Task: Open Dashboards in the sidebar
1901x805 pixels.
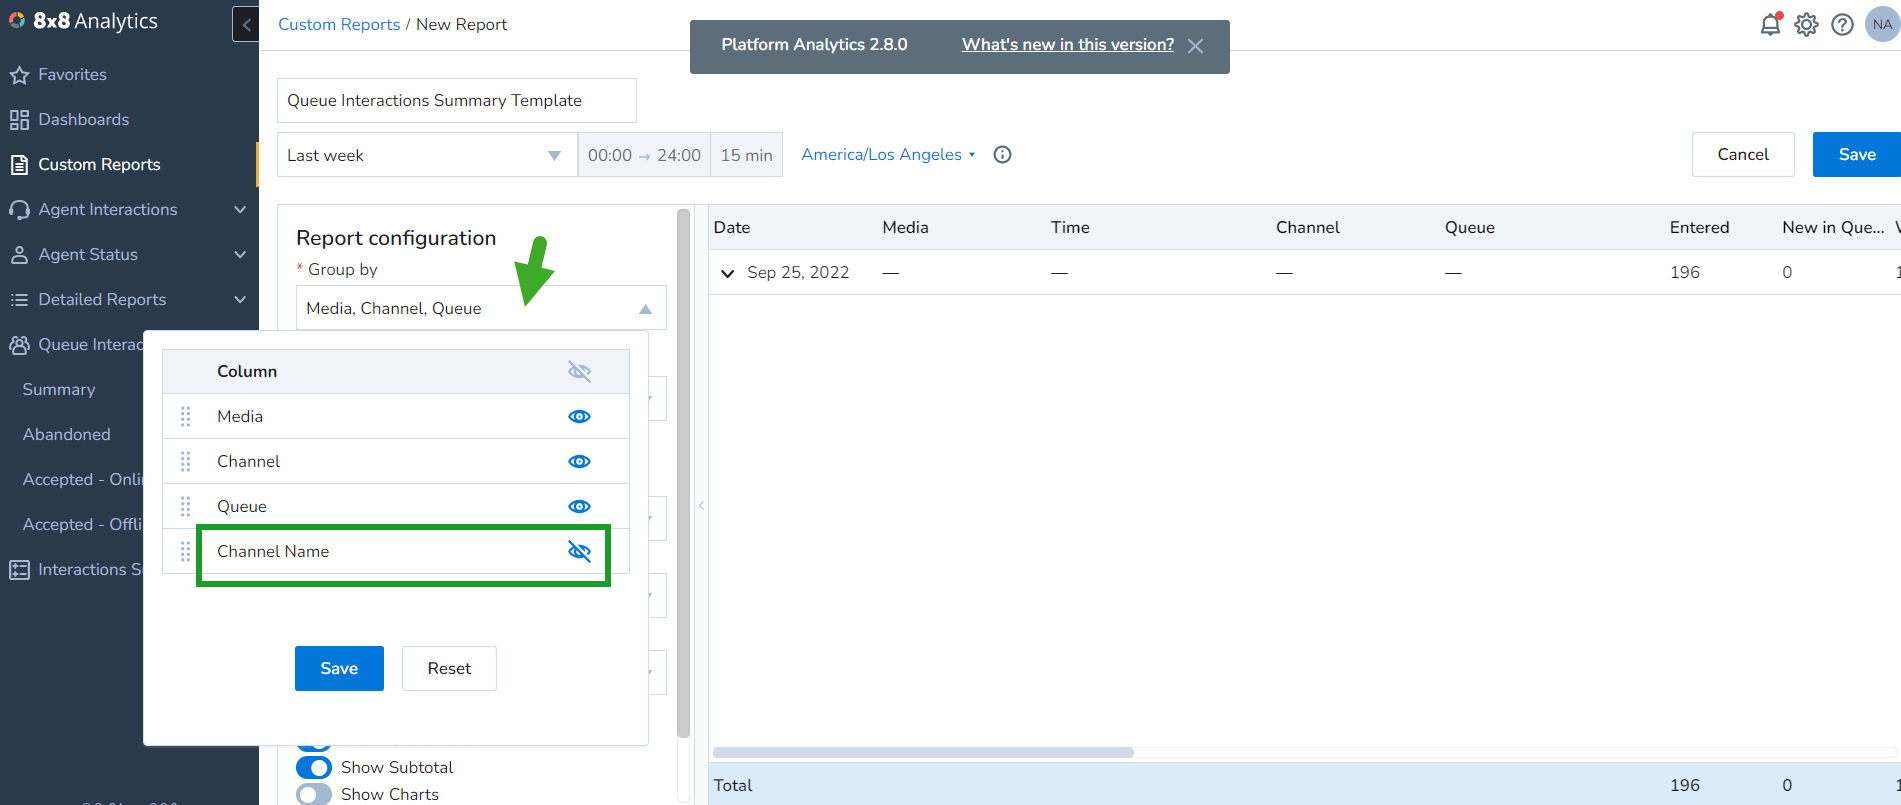Action: [84, 120]
